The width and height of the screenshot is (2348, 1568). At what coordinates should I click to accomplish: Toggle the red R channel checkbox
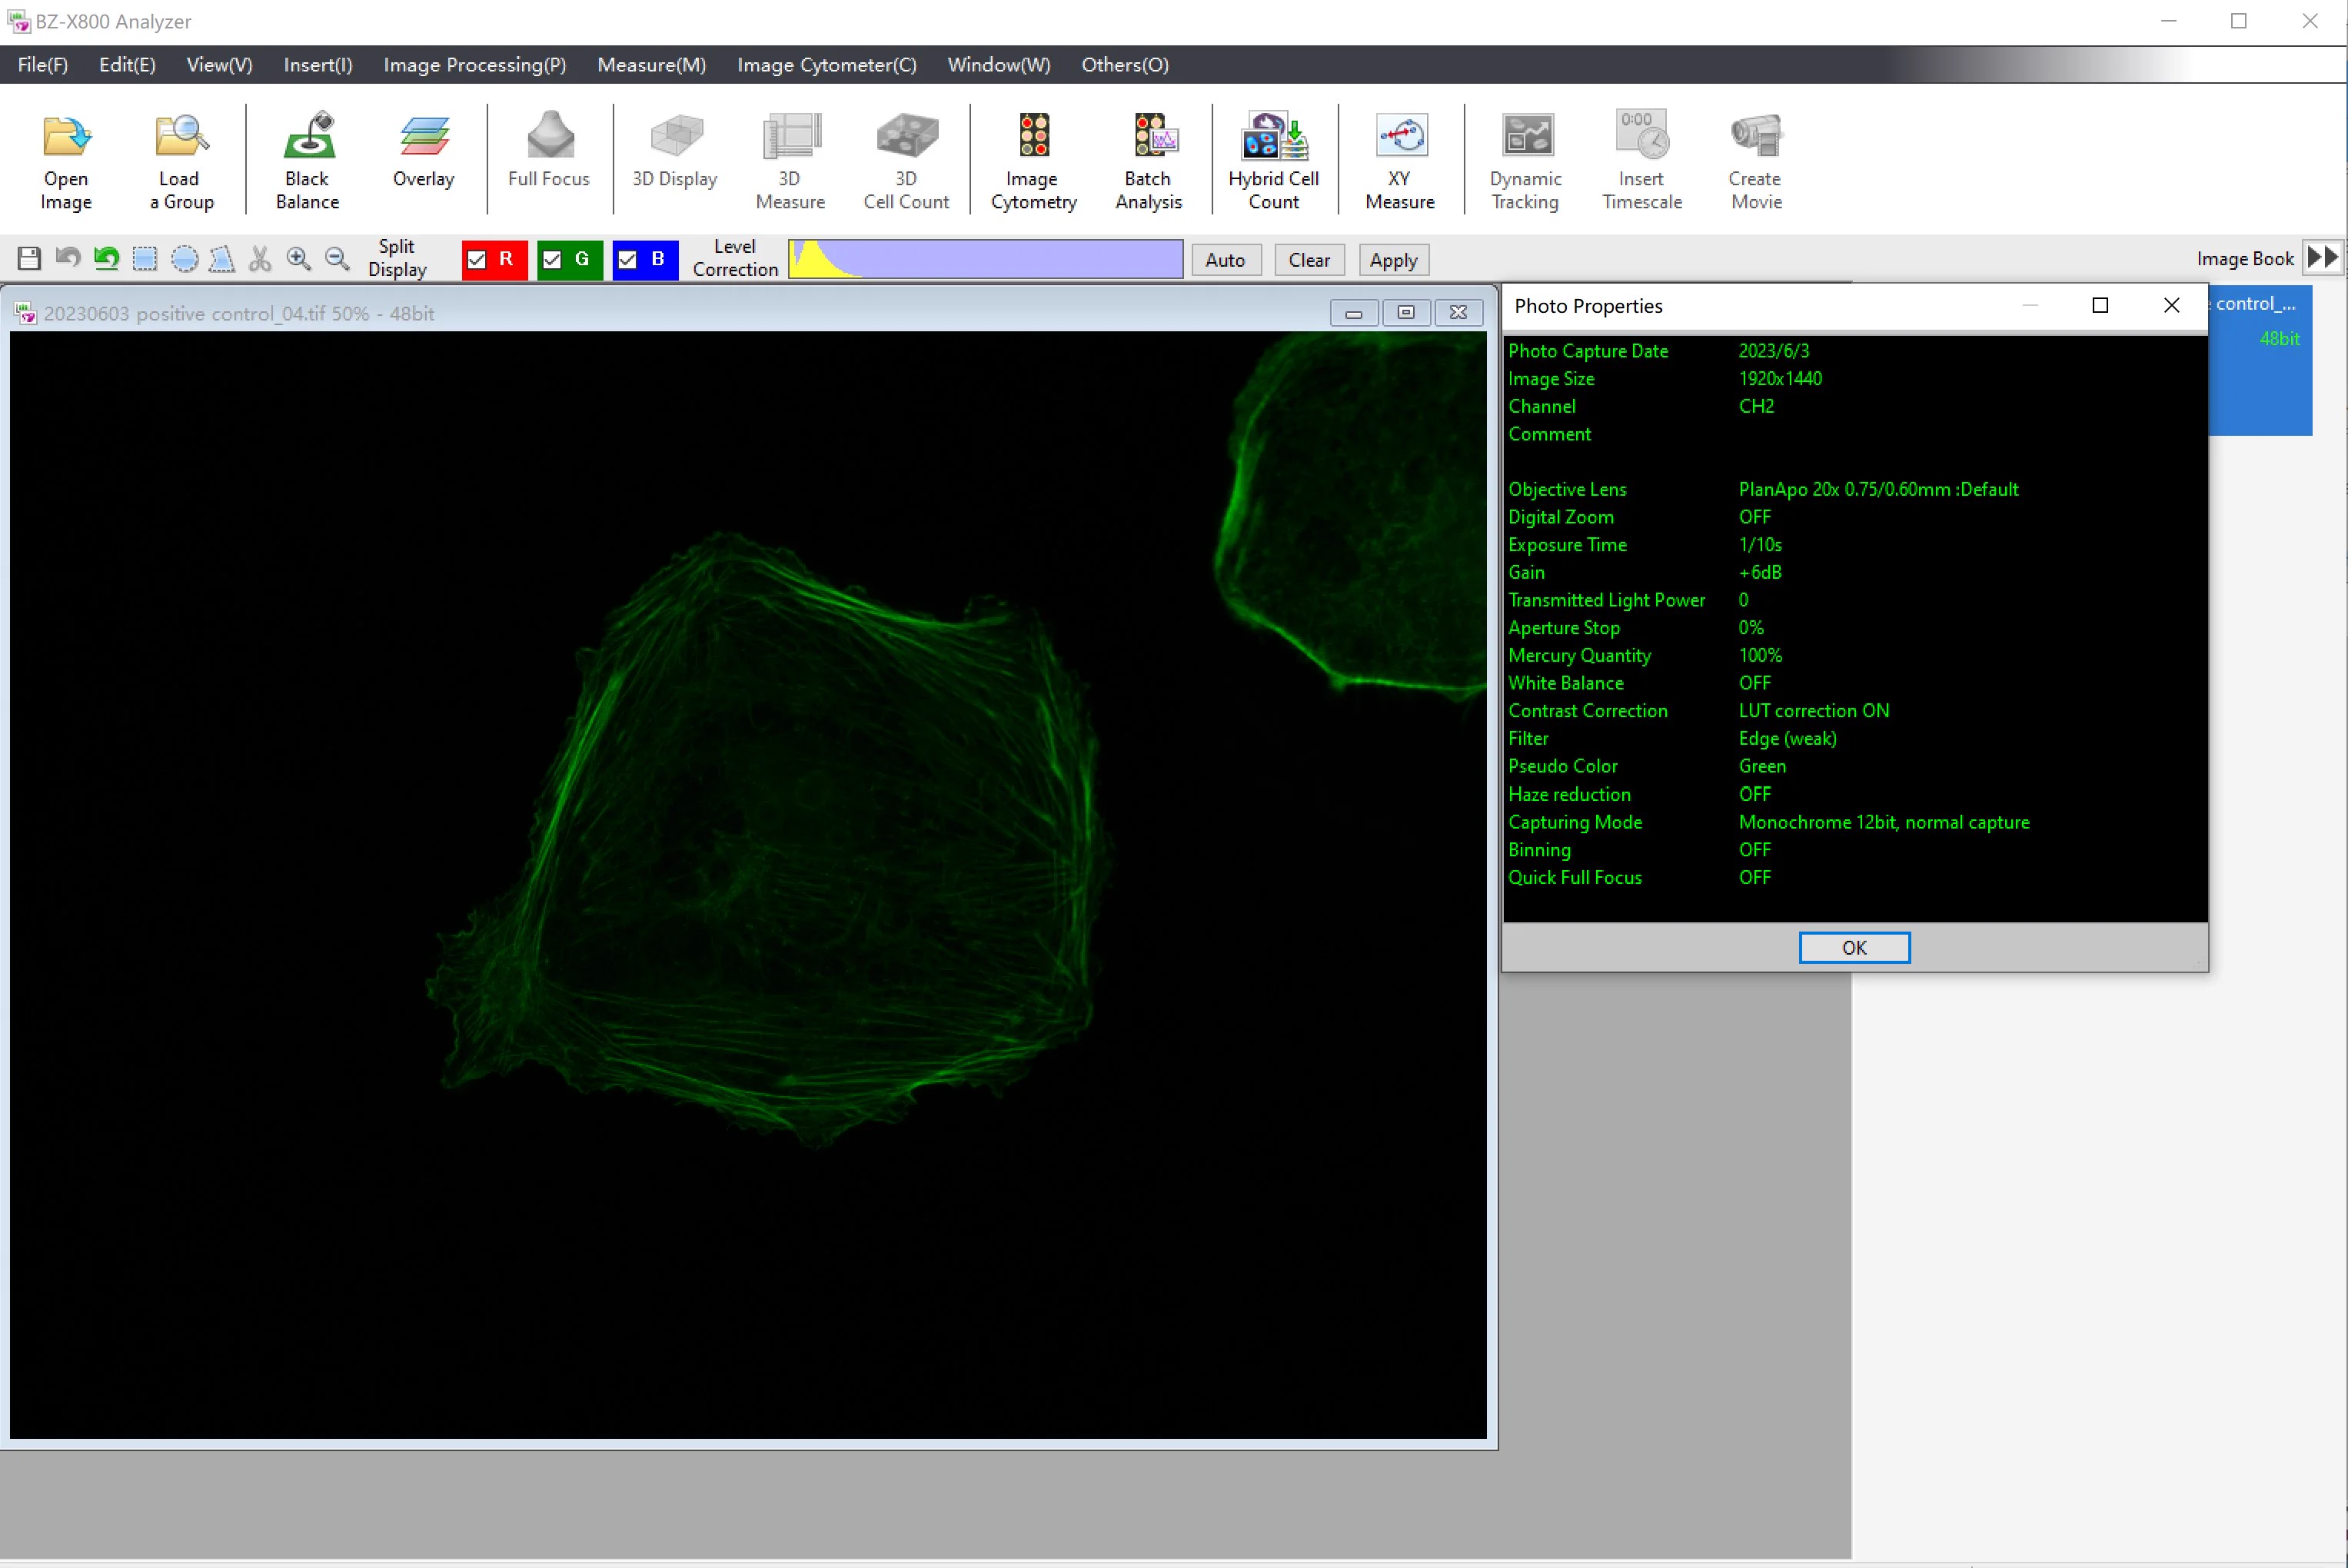(x=477, y=260)
